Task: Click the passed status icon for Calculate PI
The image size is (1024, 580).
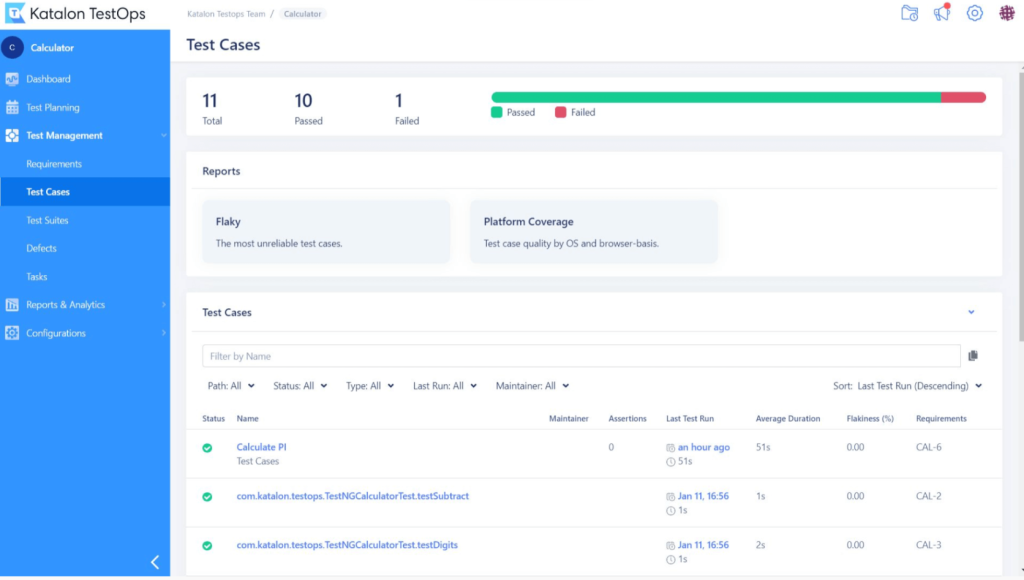Action: pyautogui.click(x=207, y=448)
